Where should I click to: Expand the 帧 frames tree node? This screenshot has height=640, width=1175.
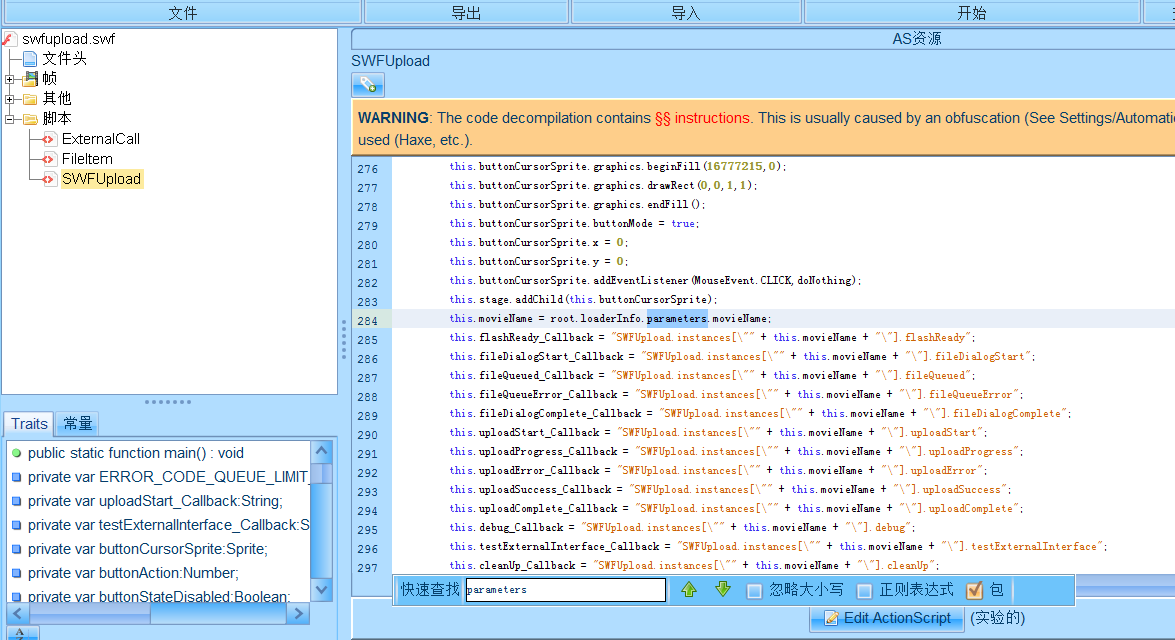tap(10, 79)
